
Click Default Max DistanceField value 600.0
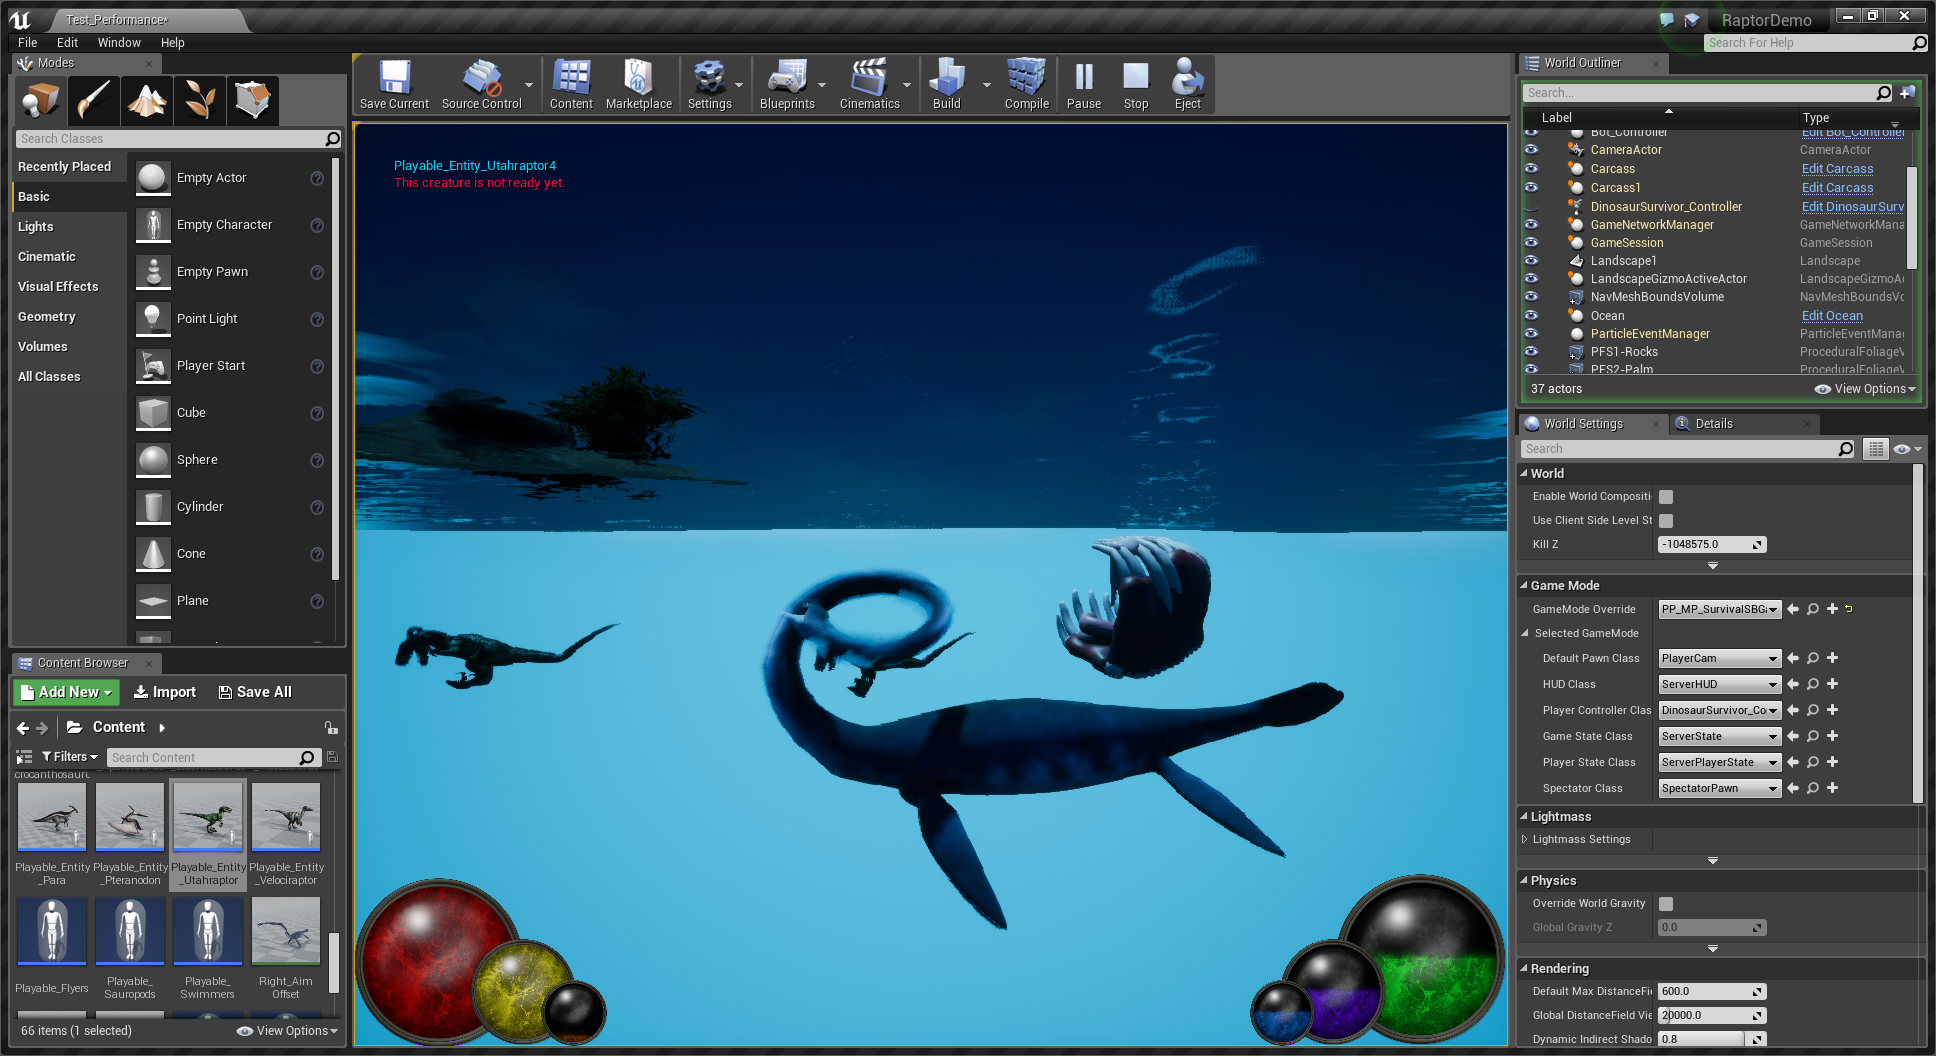(x=1712, y=992)
